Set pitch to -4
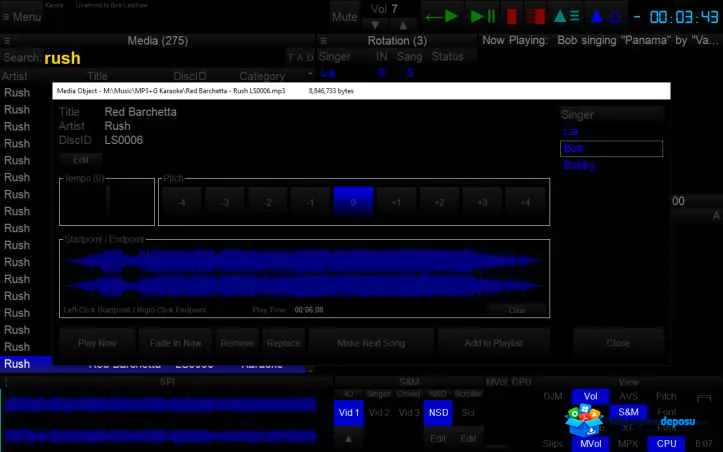 pos(181,202)
